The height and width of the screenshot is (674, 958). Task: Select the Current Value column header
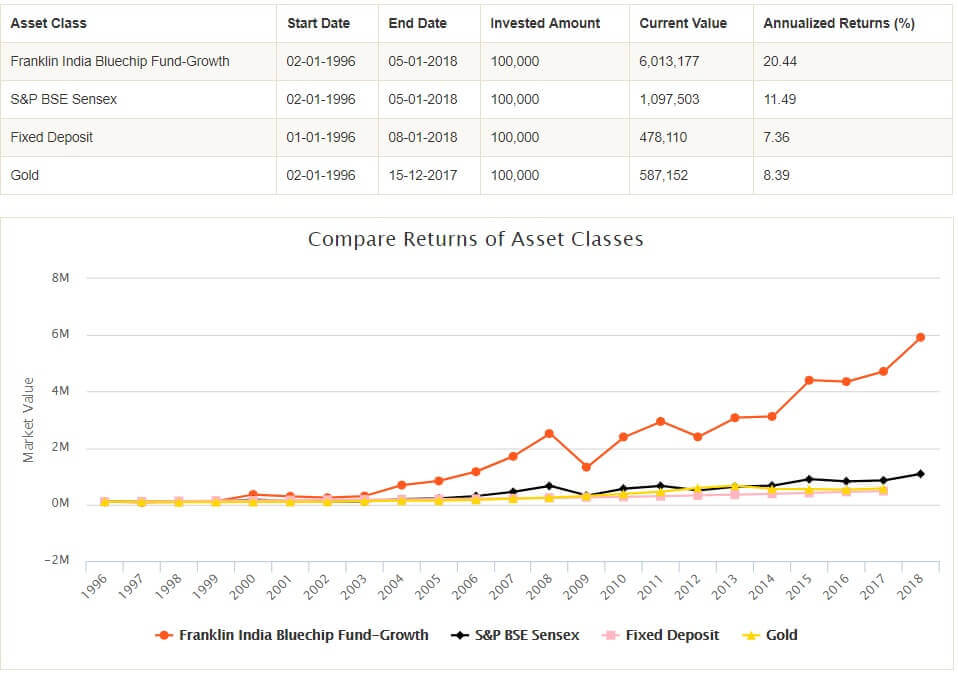click(683, 23)
